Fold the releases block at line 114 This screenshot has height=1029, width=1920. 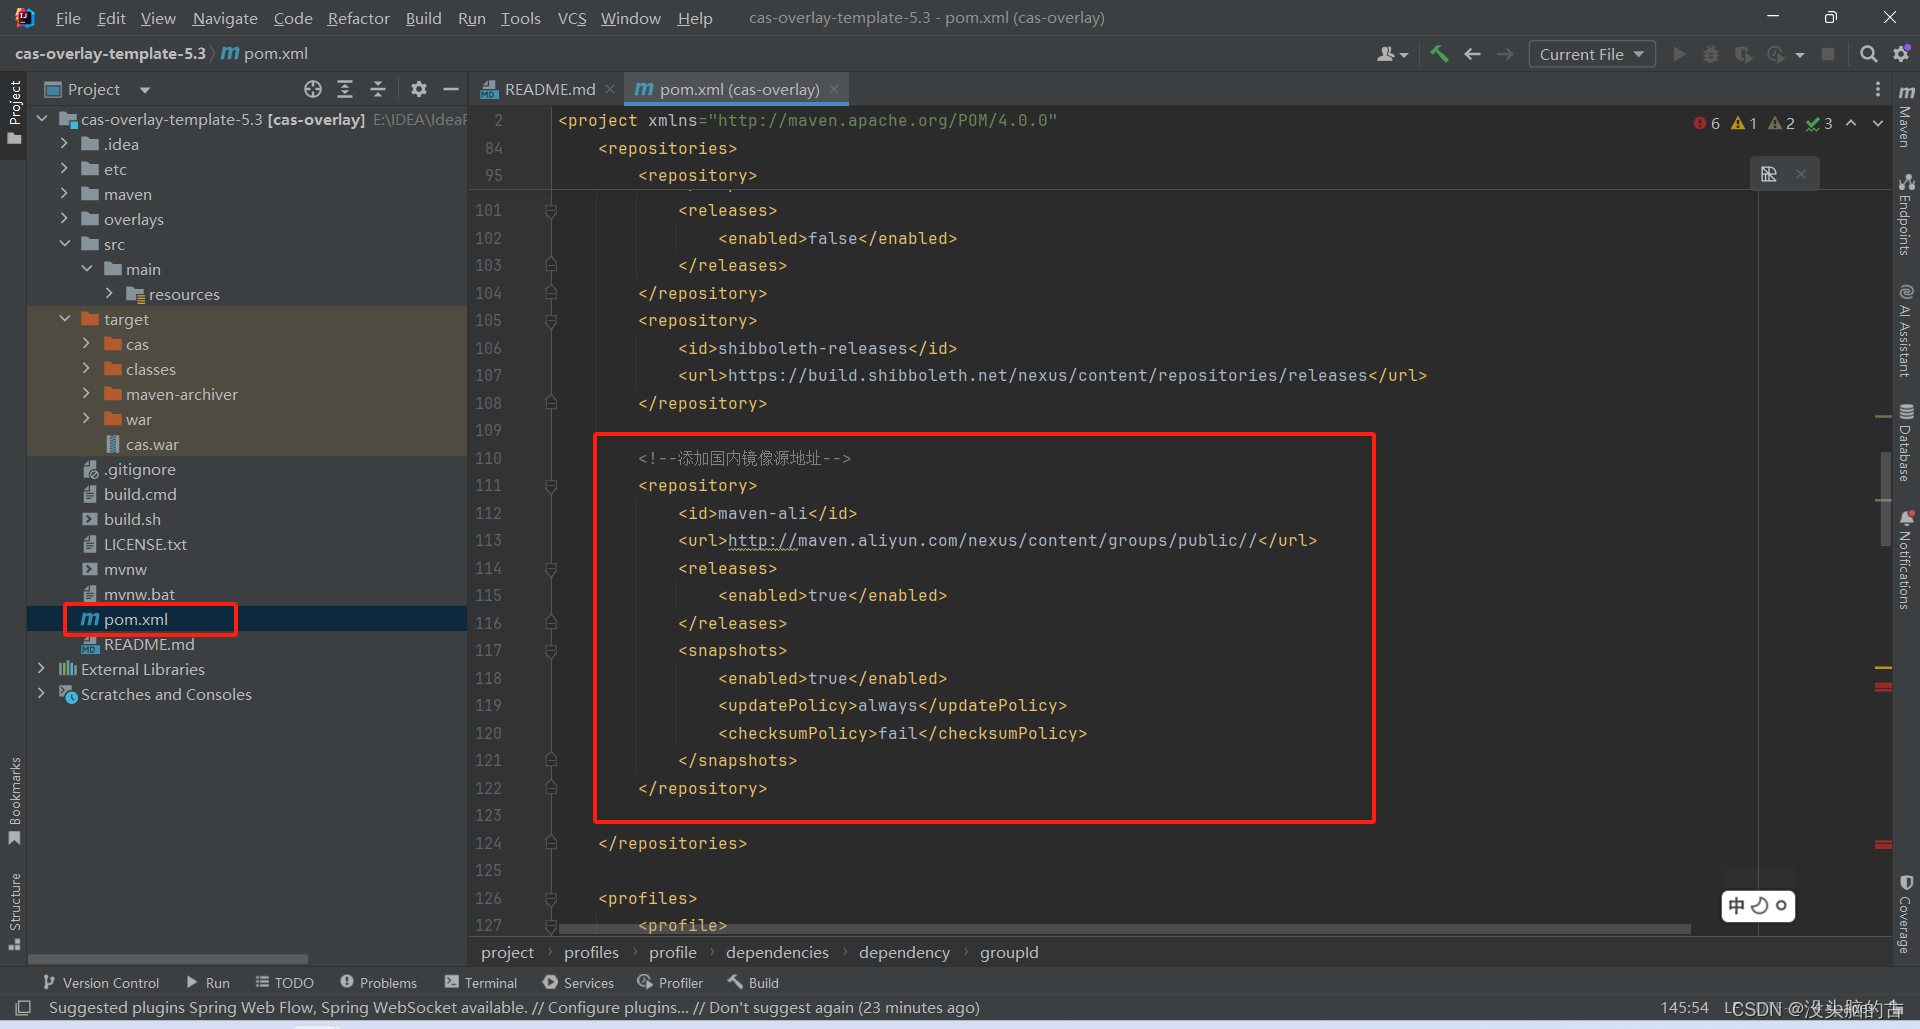[551, 568]
